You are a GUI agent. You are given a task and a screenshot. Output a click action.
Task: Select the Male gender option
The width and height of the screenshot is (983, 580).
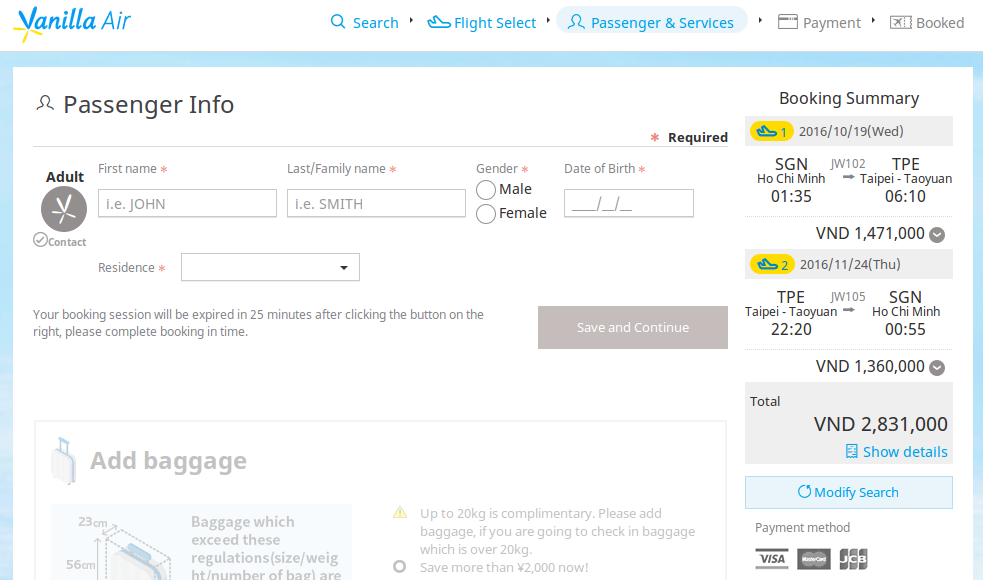(x=486, y=189)
